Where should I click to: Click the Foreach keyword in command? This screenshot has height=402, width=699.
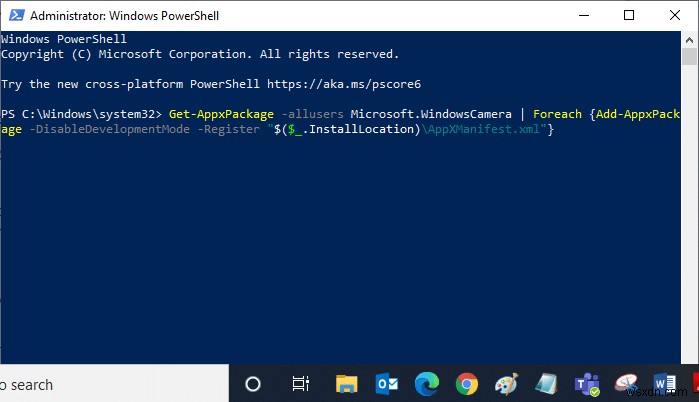557,114
